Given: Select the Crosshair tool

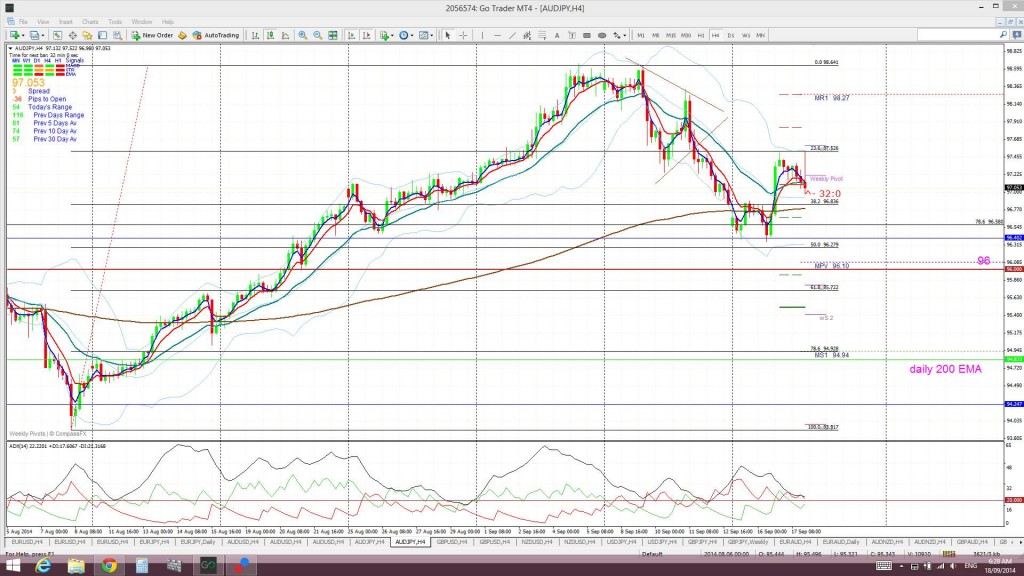Looking at the screenshot, I should [464, 35].
